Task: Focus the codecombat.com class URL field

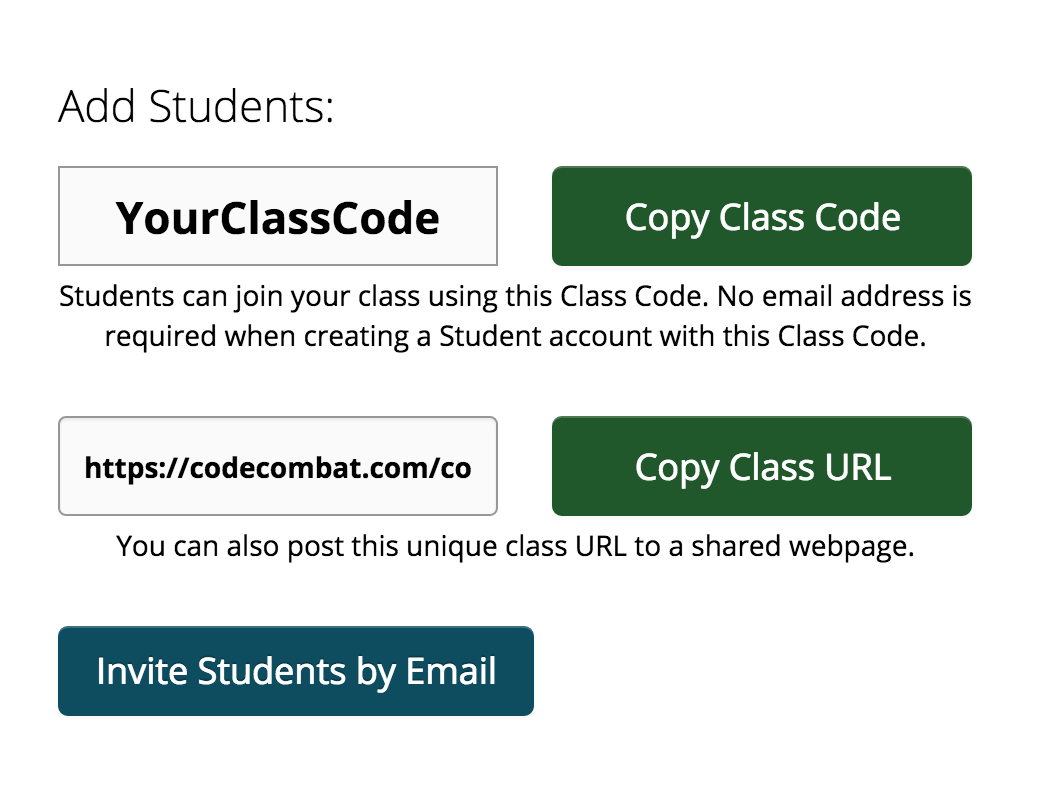Action: pos(278,466)
